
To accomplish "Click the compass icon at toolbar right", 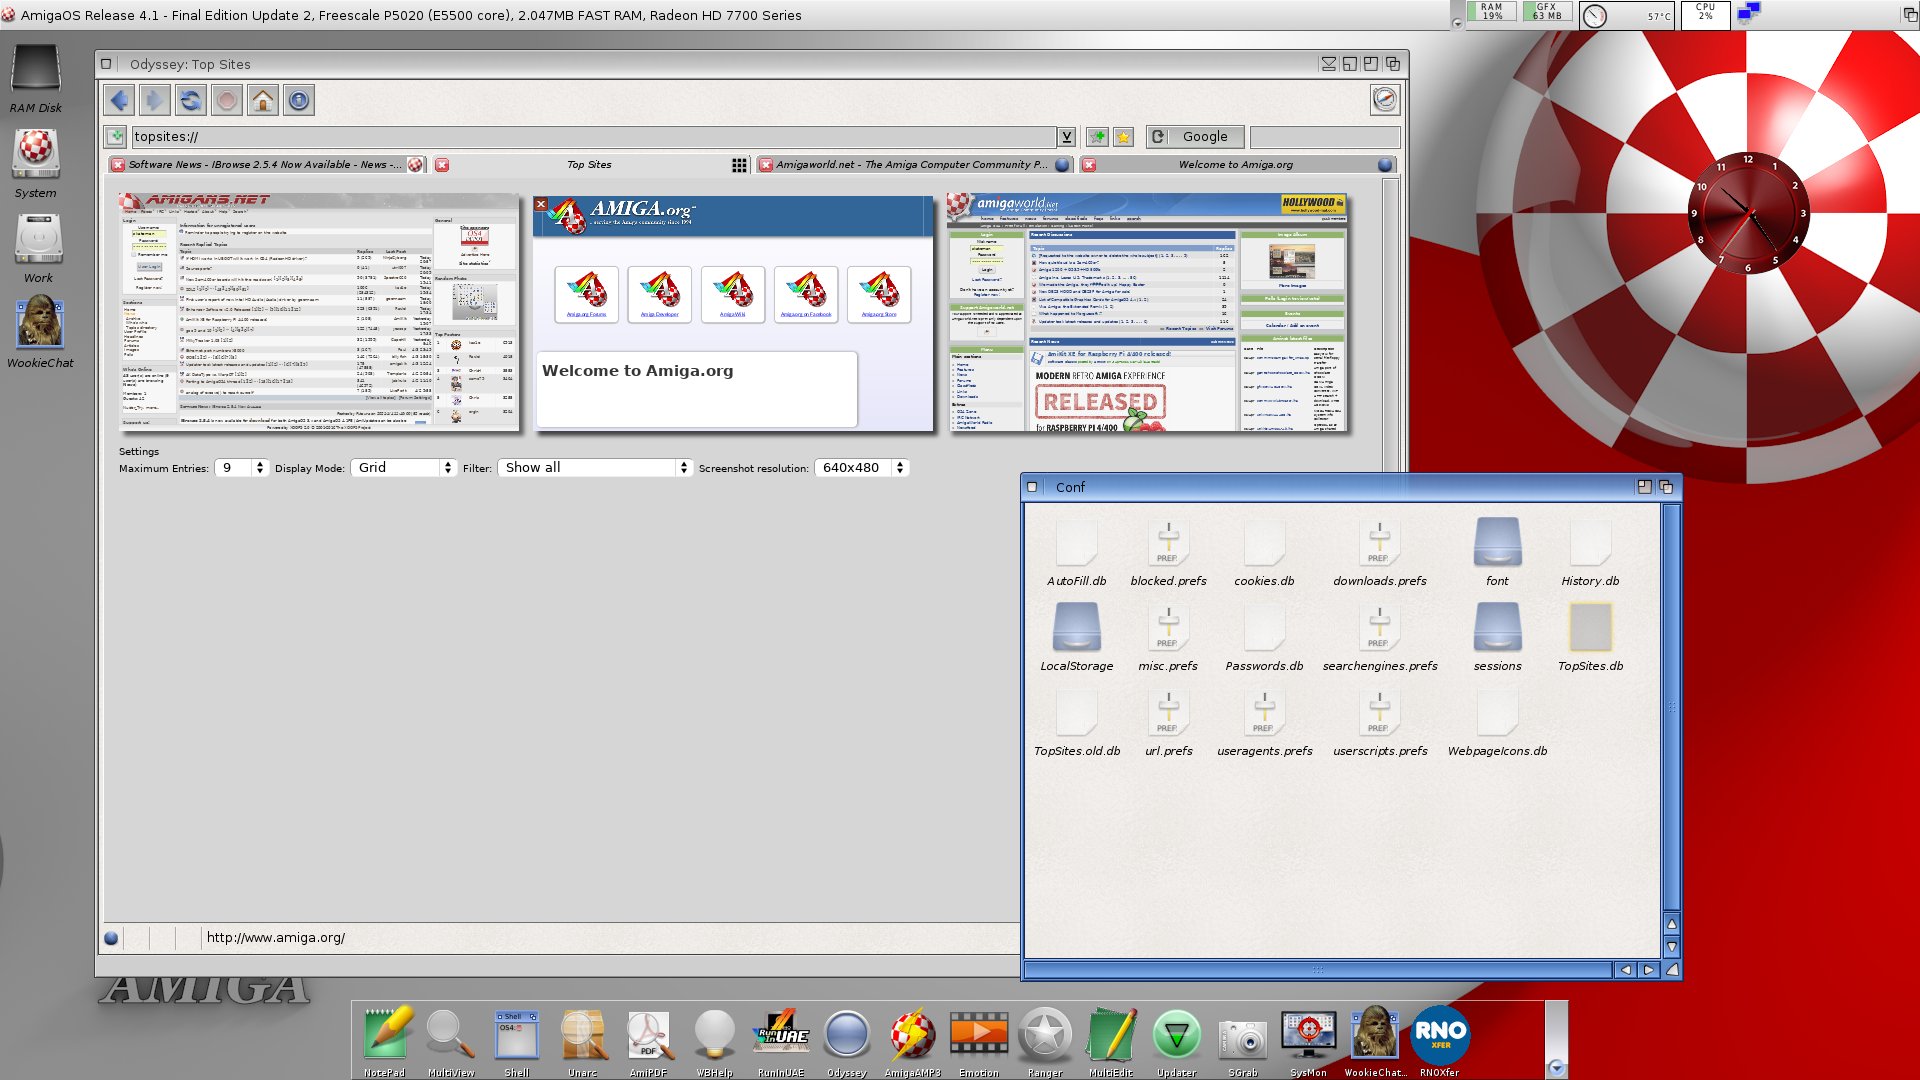I will pos(1385,99).
